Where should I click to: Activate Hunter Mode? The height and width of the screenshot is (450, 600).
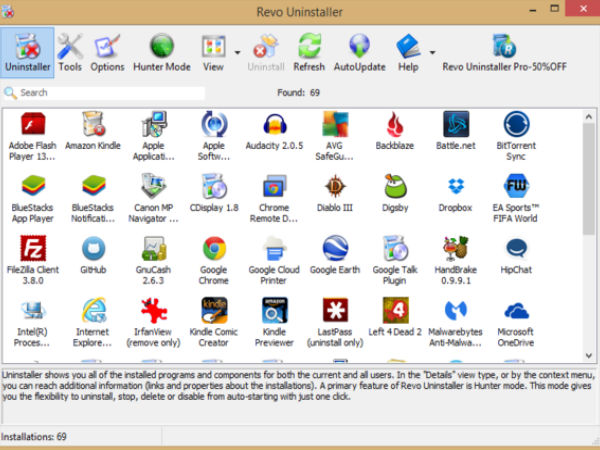tap(161, 52)
